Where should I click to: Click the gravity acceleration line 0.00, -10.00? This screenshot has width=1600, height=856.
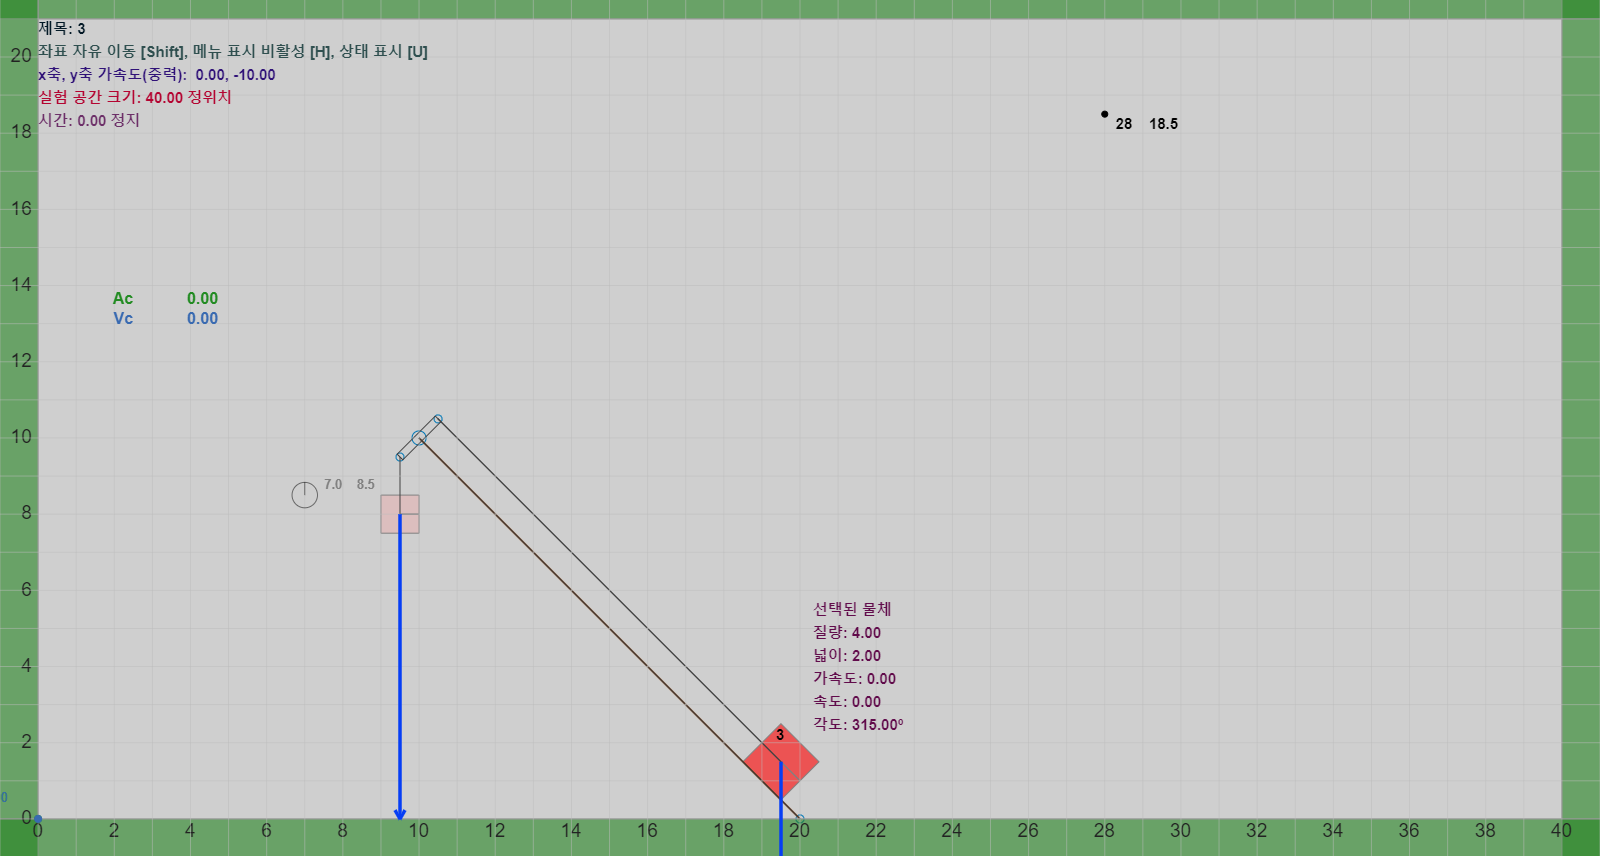coord(157,74)
